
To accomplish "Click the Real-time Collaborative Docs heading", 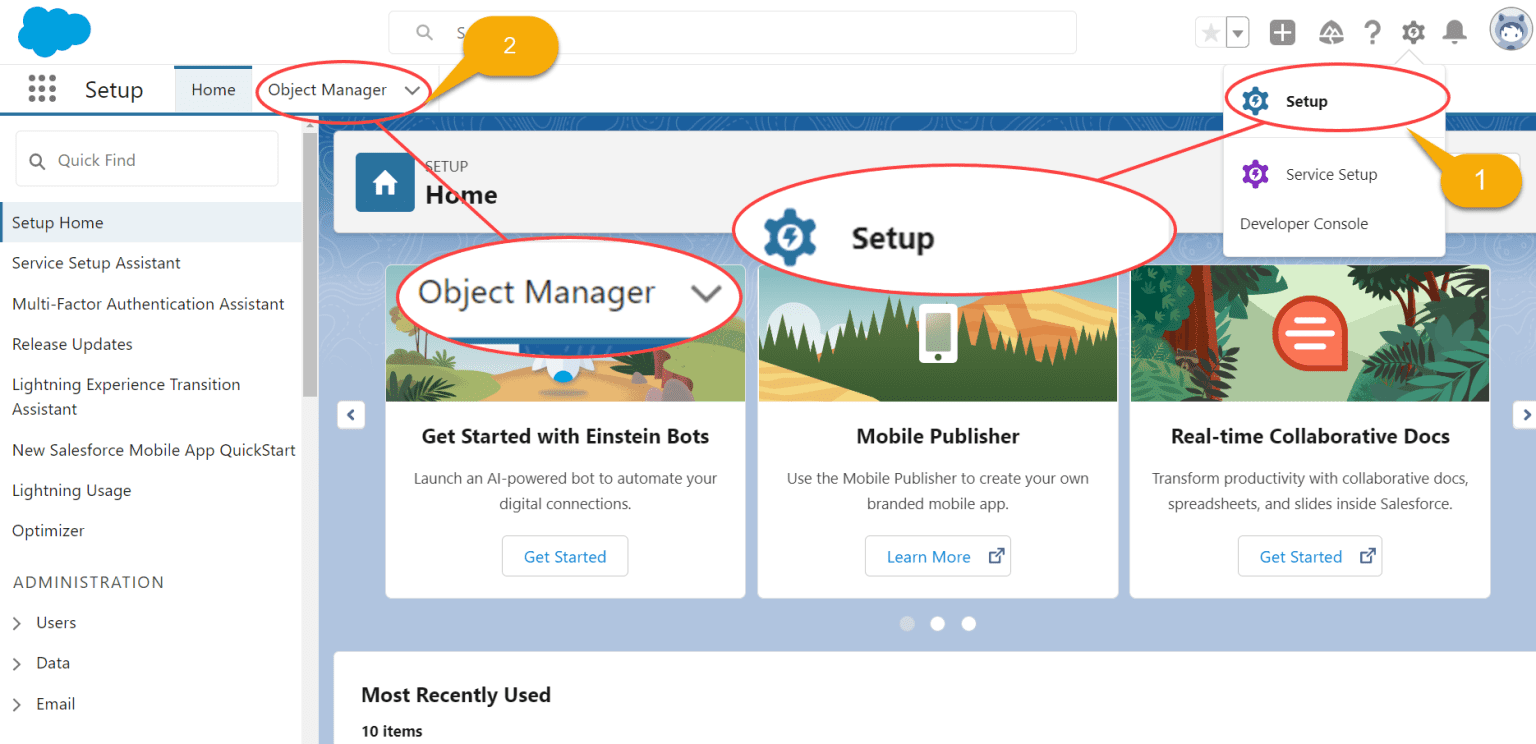I will 1310,436.
